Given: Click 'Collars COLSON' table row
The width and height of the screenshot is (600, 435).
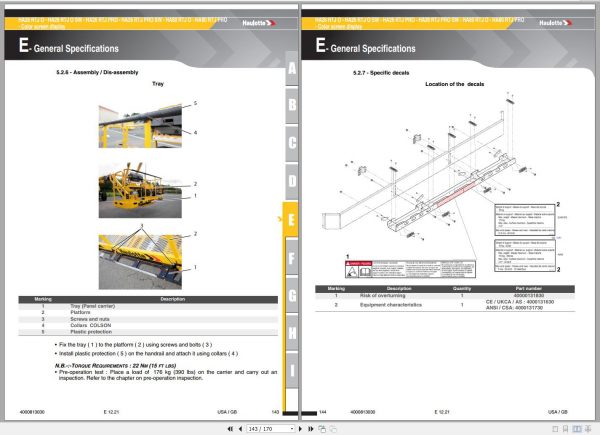Looking at the screenshot, I should 148,326.
